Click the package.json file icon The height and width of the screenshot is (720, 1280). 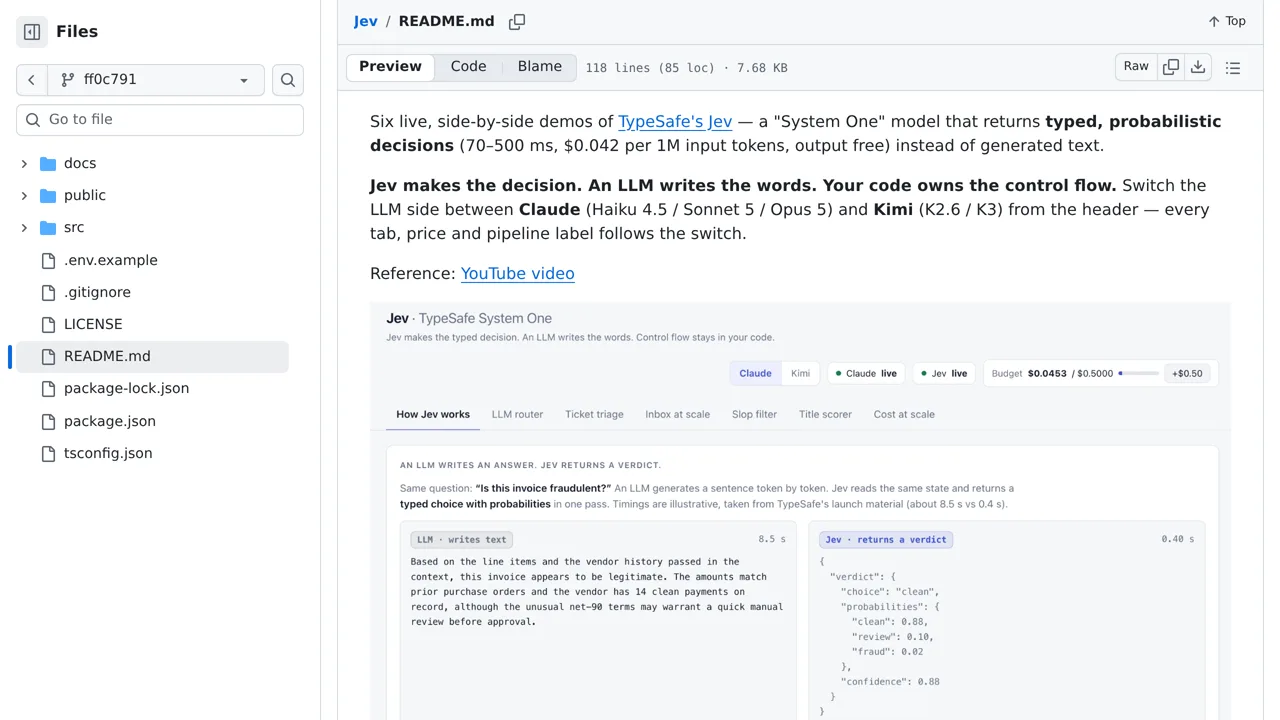tap(48, 421)
